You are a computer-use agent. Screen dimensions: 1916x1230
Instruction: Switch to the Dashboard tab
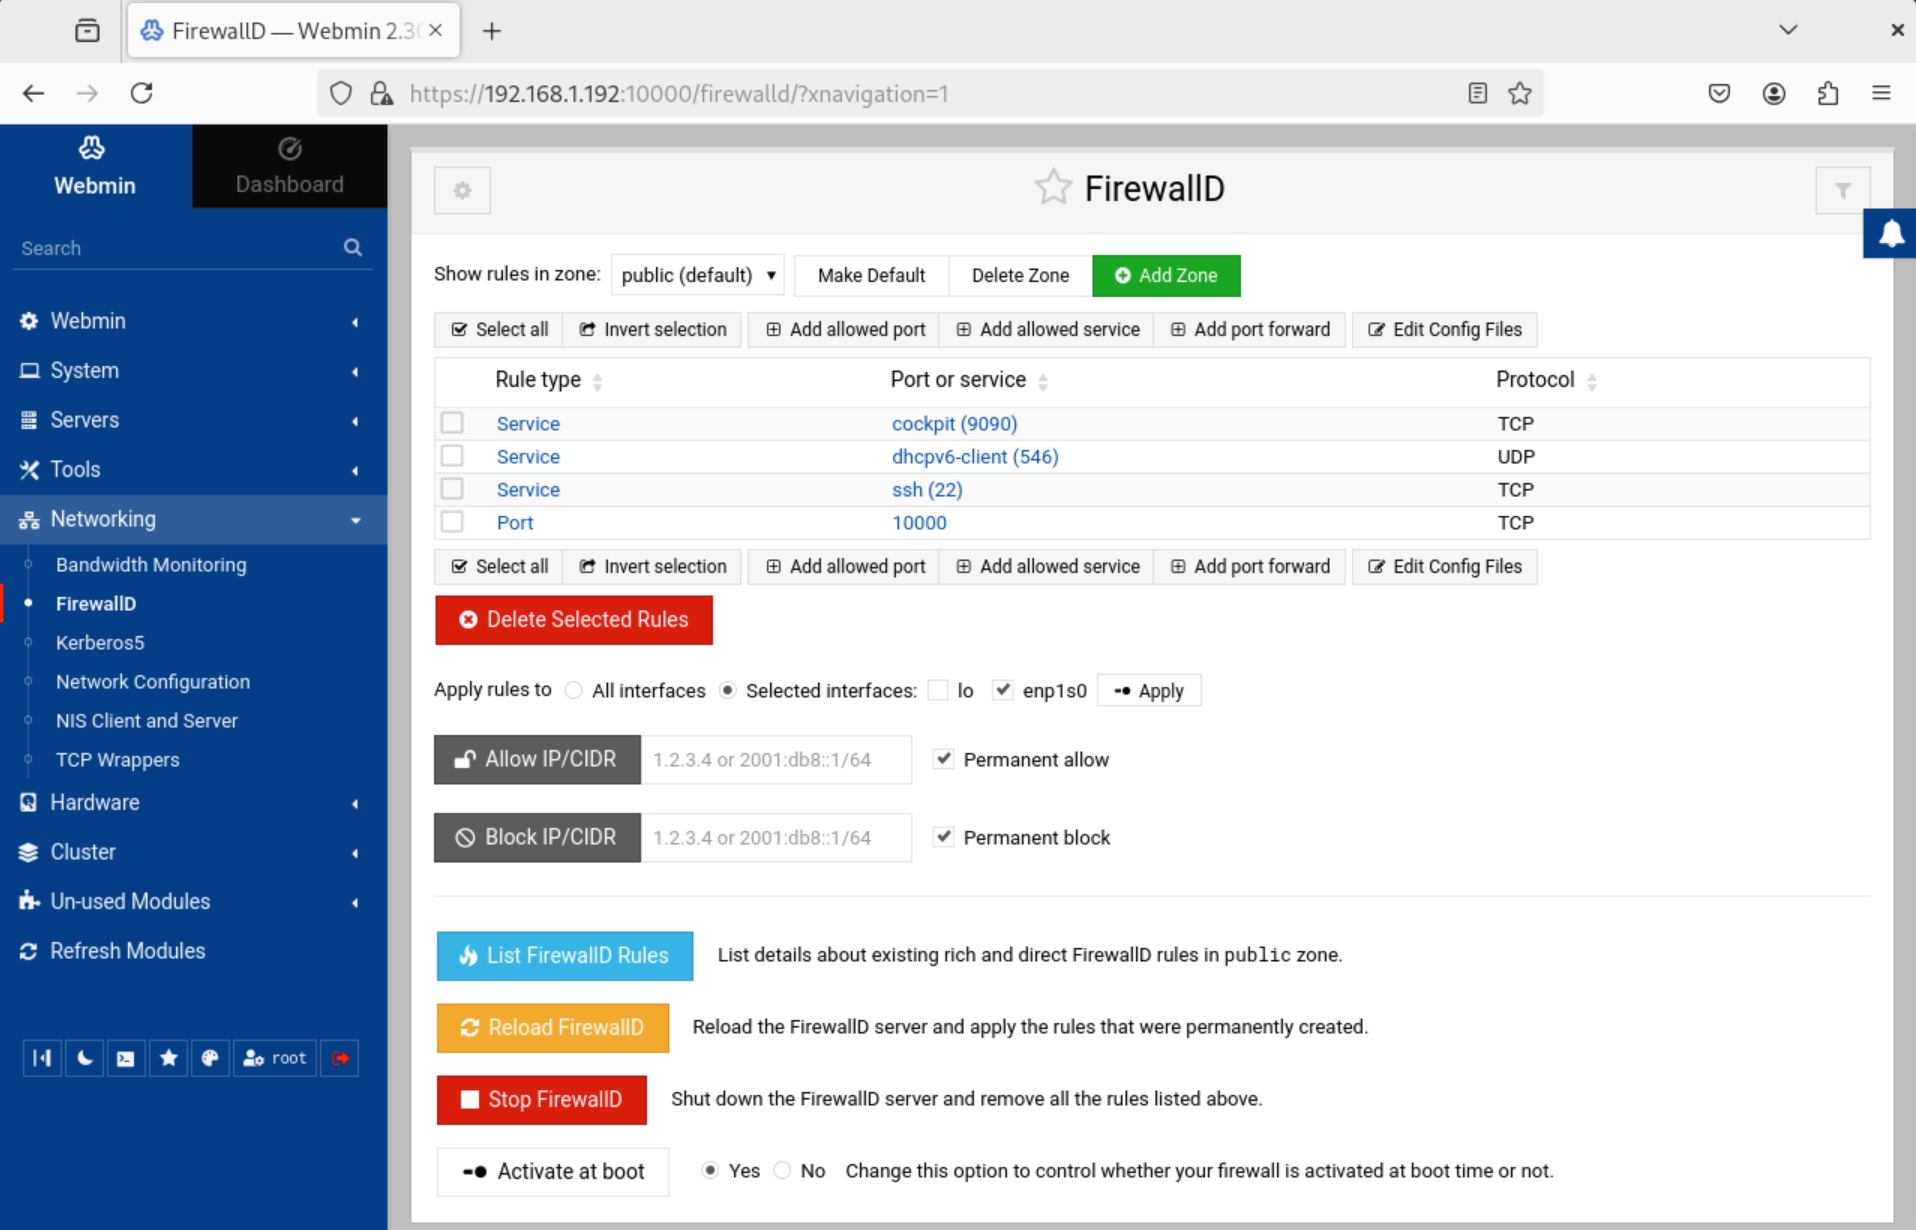(289, 166)
